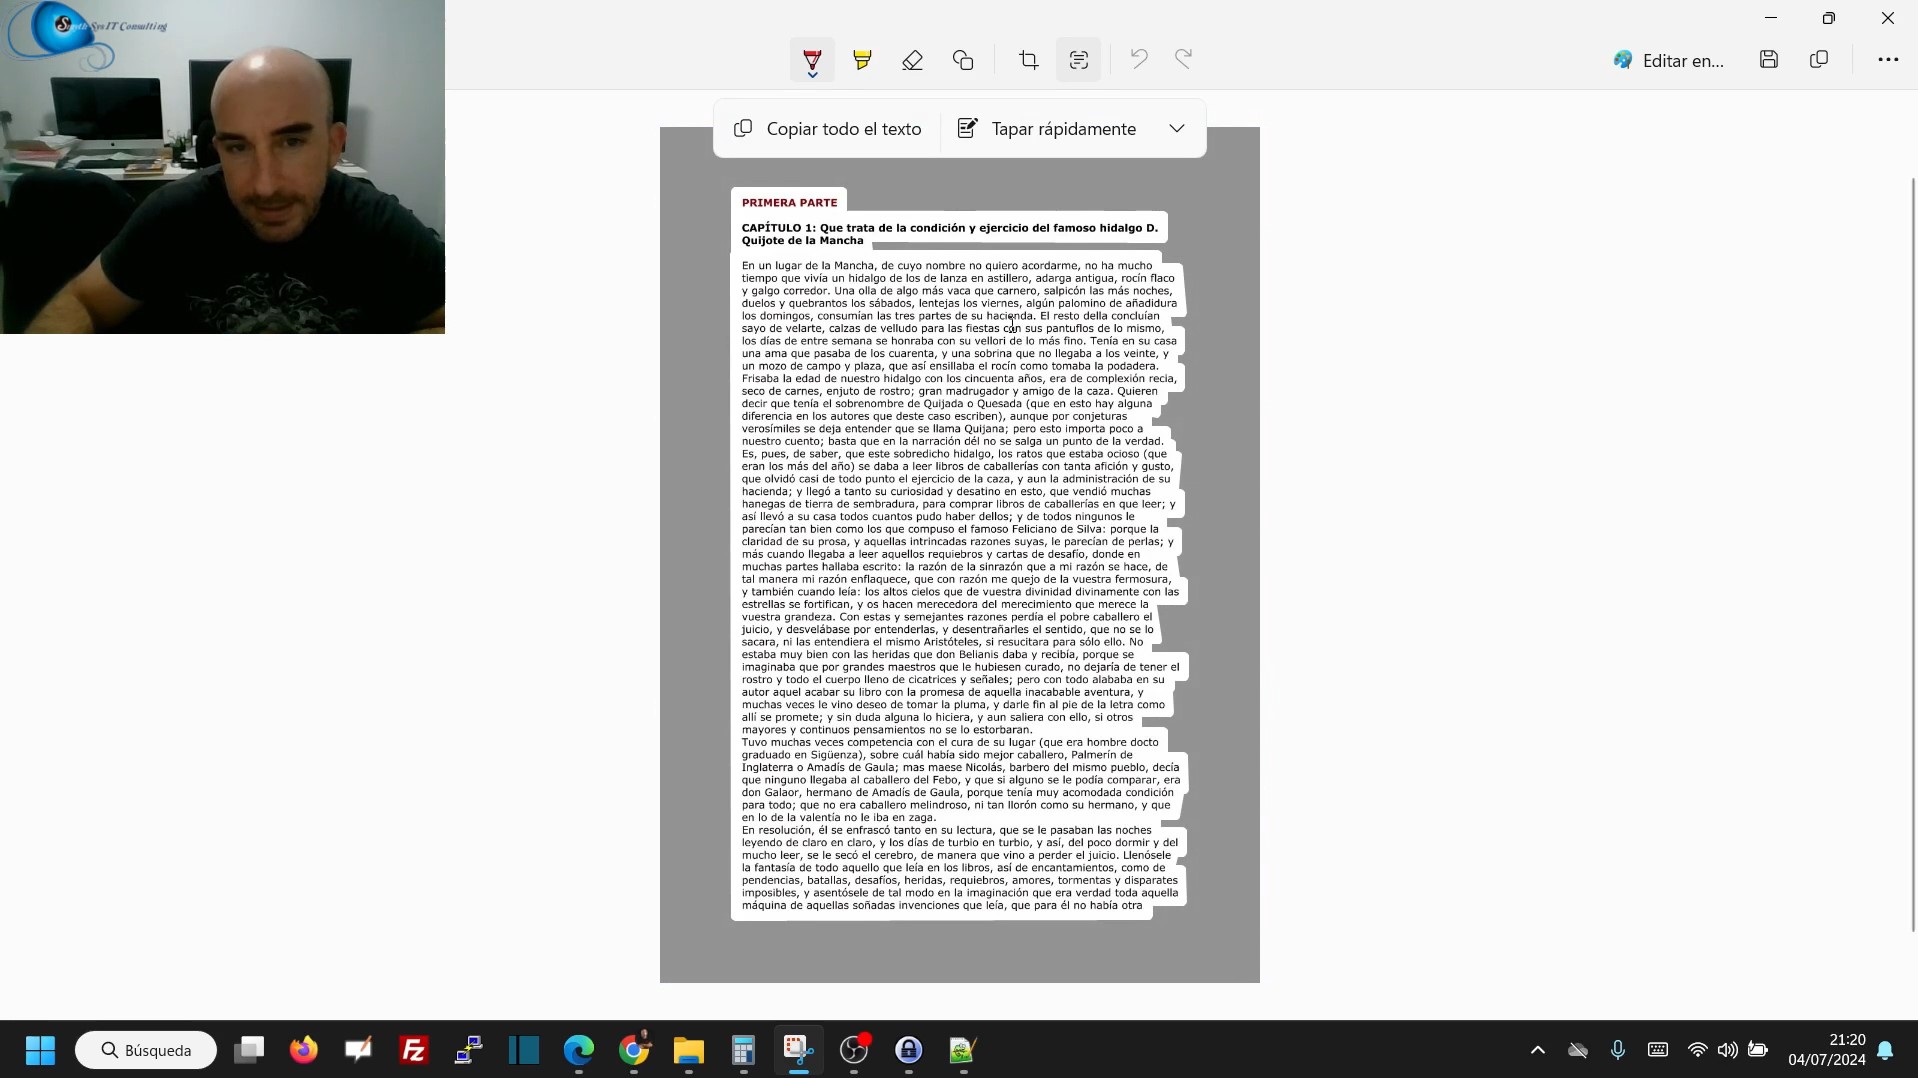This screenshot has height=1078, width=1918.
Task: Click 'Tapar rápidamente' button
Action: pyautogui.click(x=1047, y=129)
